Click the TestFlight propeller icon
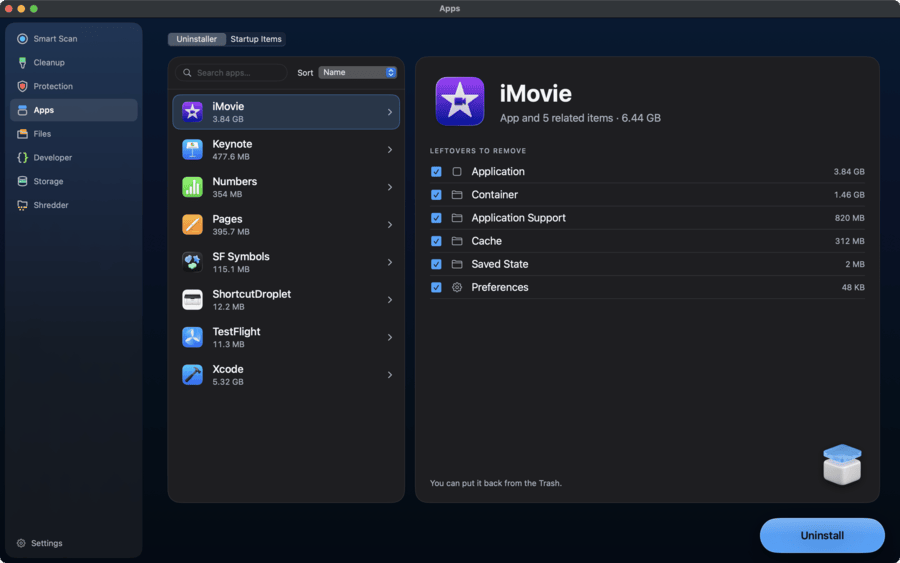 coord(192,337)
